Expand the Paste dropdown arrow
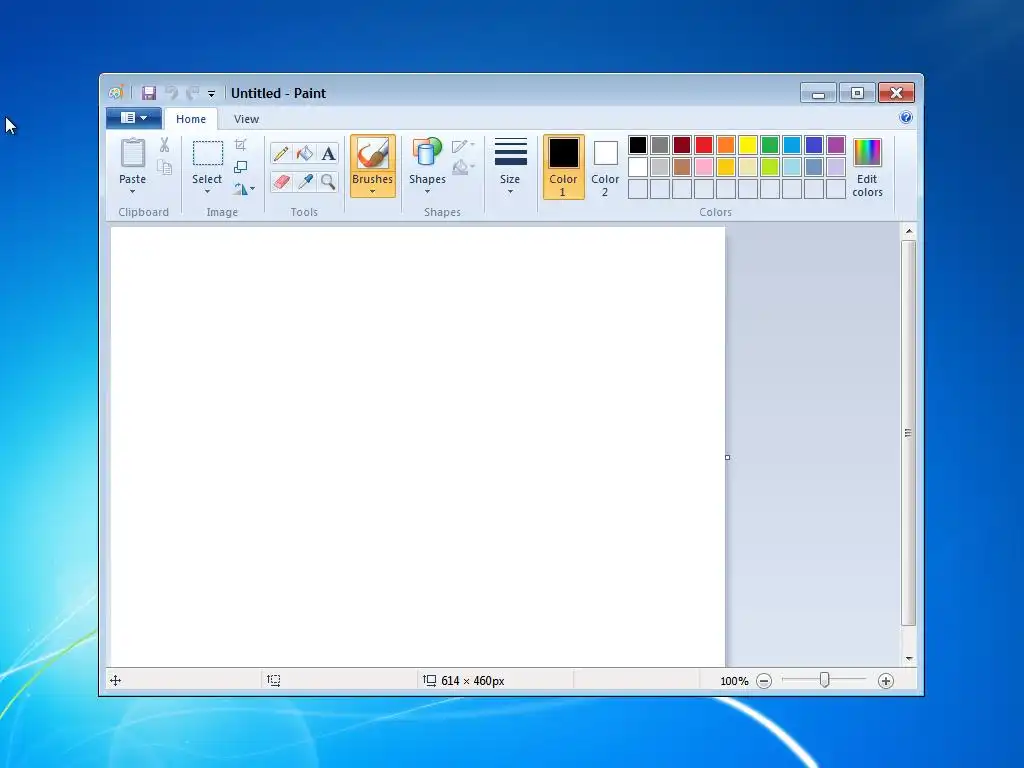1024x768 pixels. (x=133, y=192)
